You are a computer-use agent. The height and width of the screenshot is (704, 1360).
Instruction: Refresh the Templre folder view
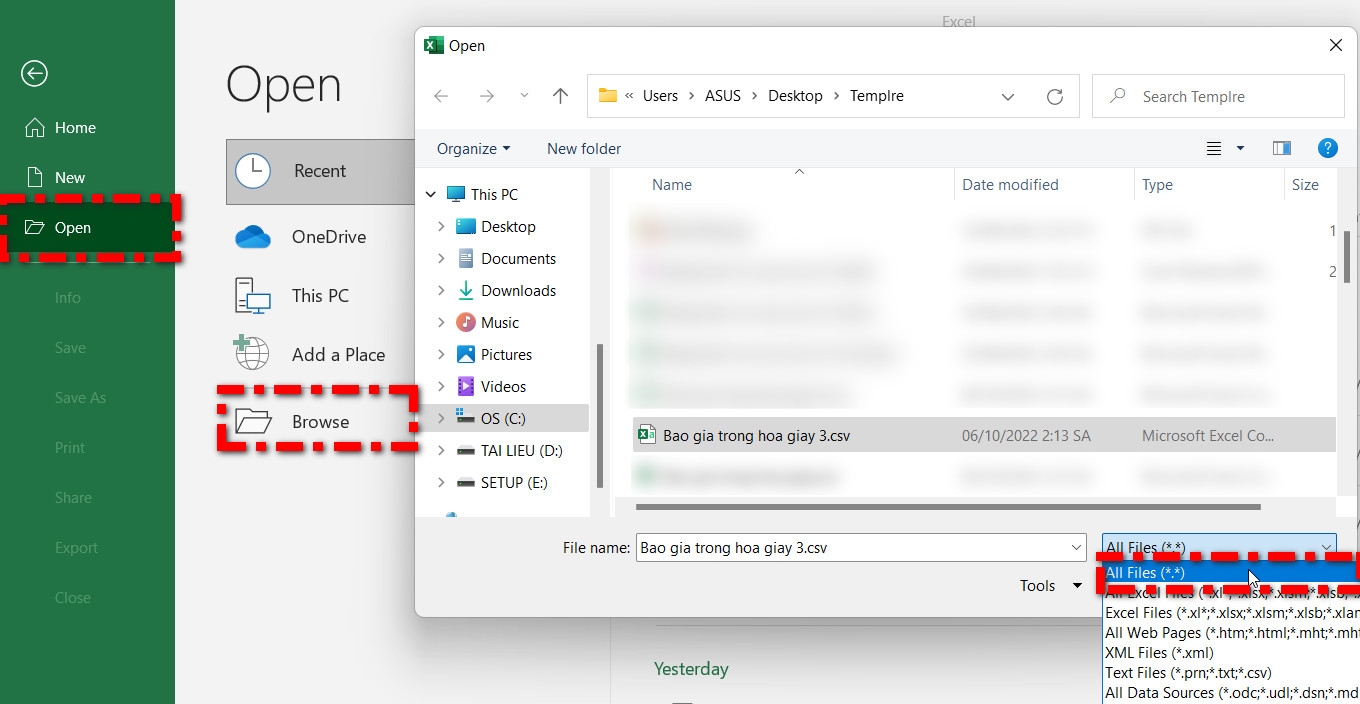[x=1054, y=96]
